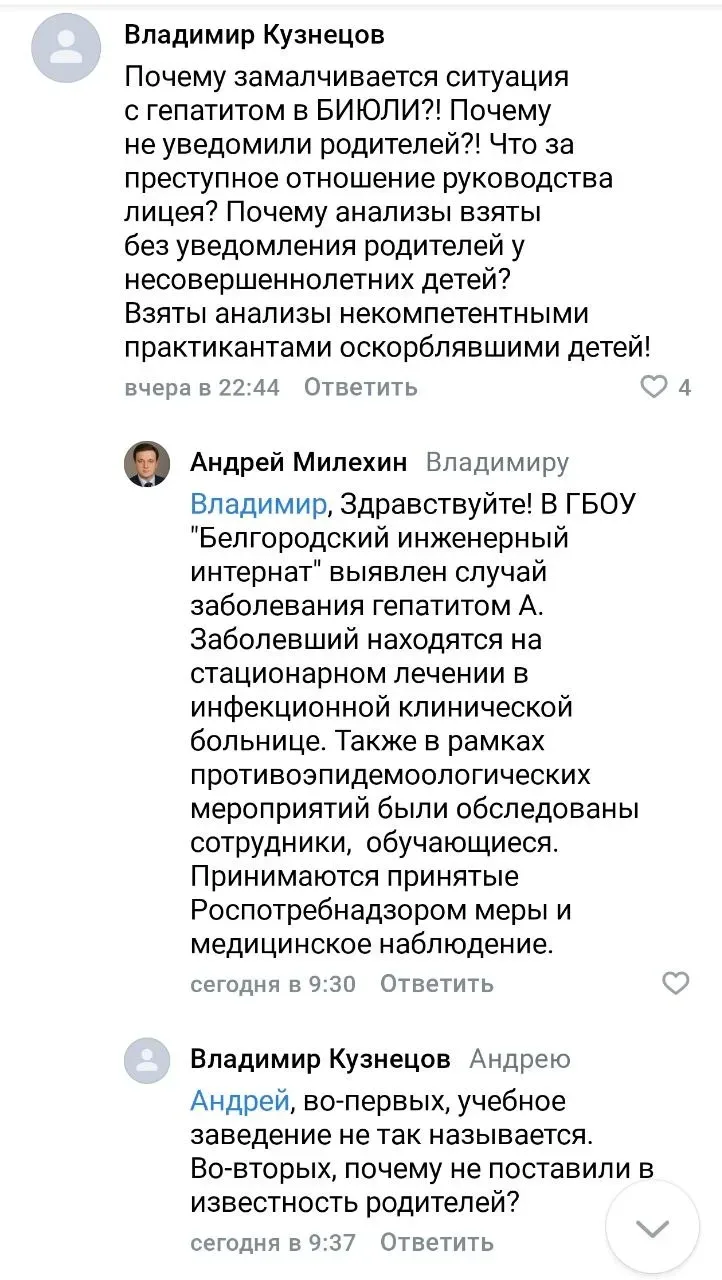Open the "сегодня в 9:37" timestamp

(x=273, y=1243)
